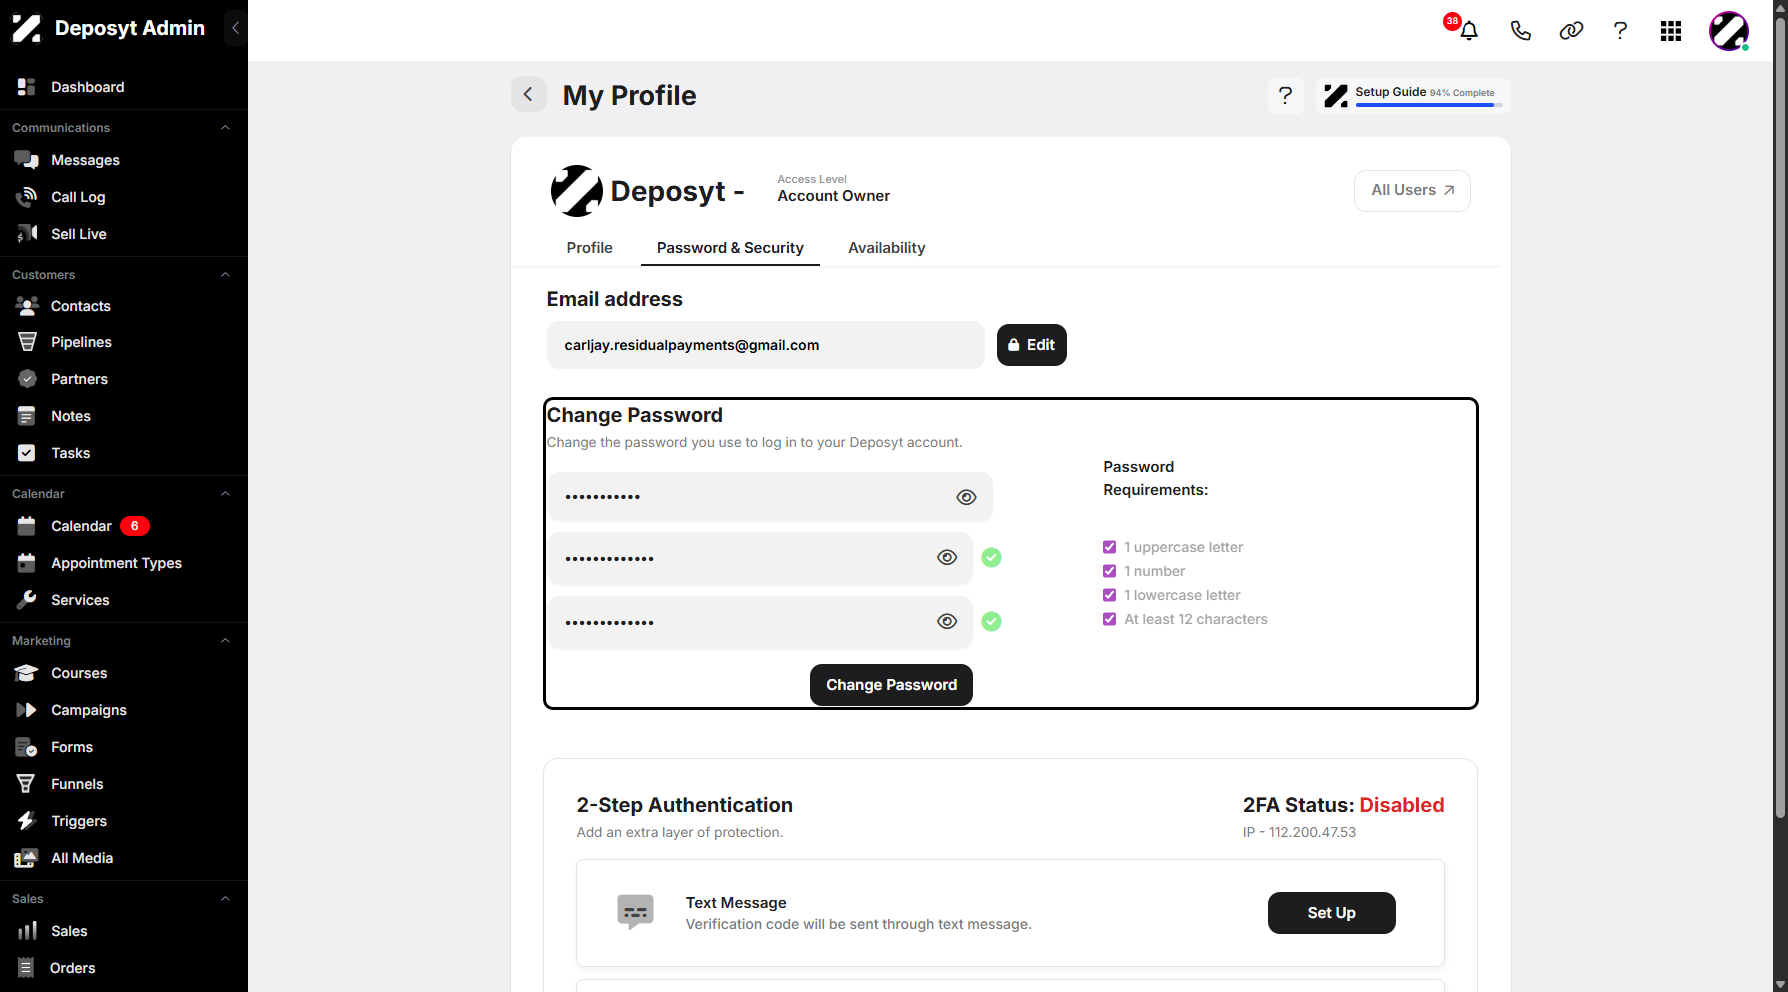Toggle the 1 uppercase letter checkbox

[x=1109, y=547]
